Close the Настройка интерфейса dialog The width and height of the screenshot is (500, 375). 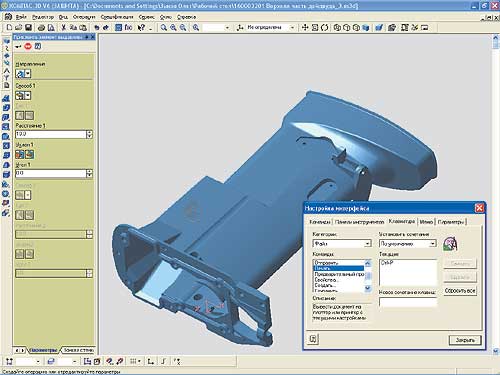click(479, 208)
